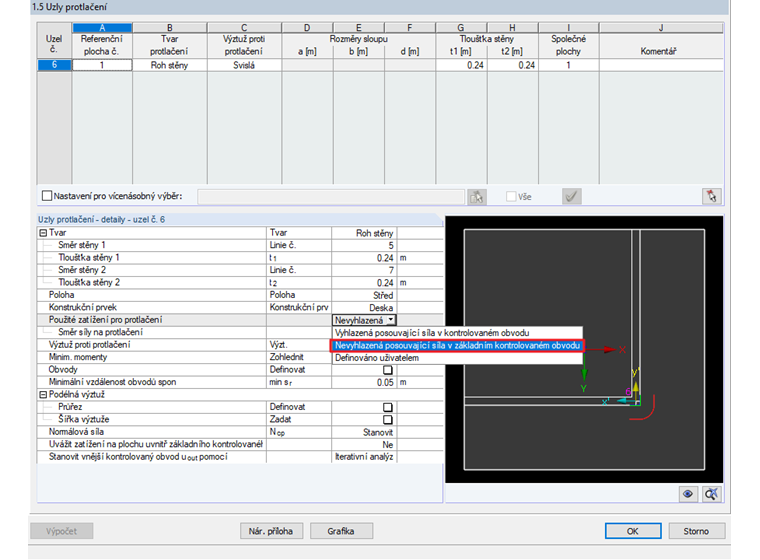Click Konstrukční prvek value Deska

(x=364, y=308)
